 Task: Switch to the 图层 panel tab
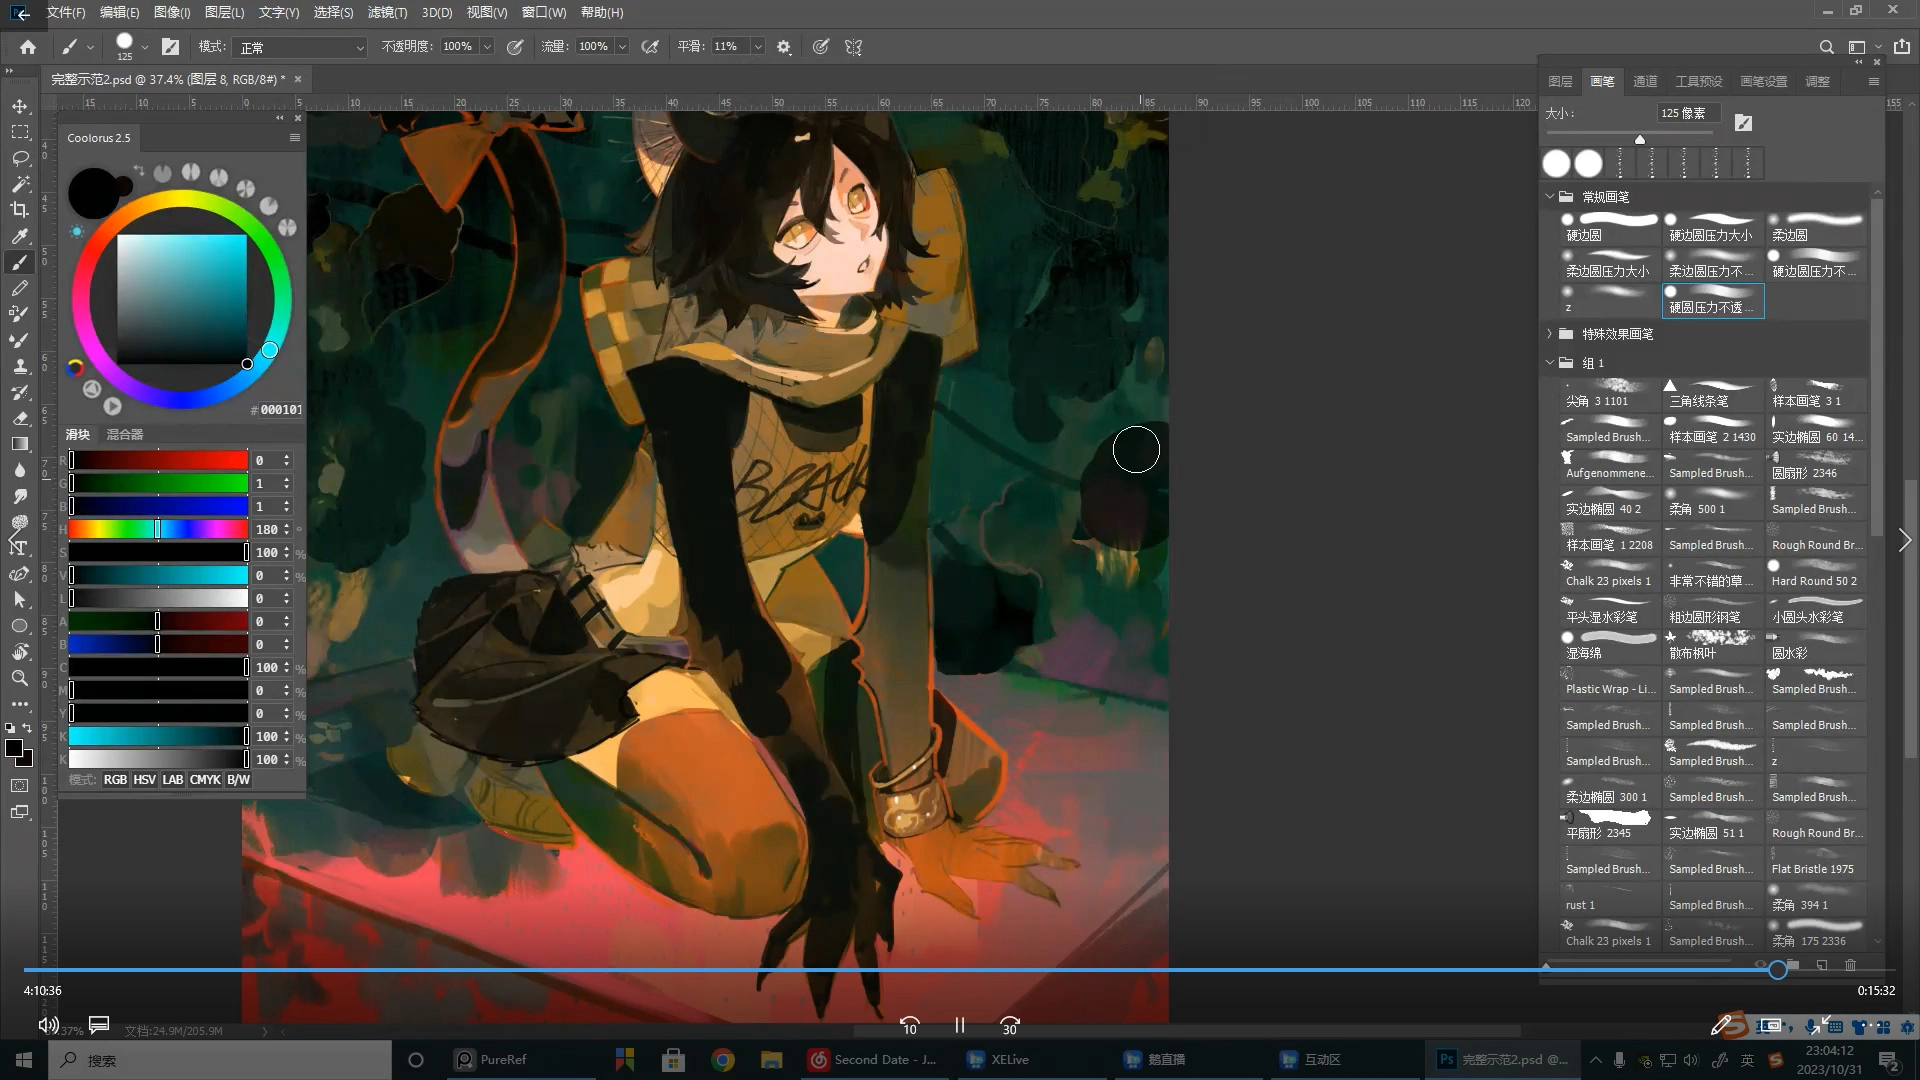tap(1560, 82)
